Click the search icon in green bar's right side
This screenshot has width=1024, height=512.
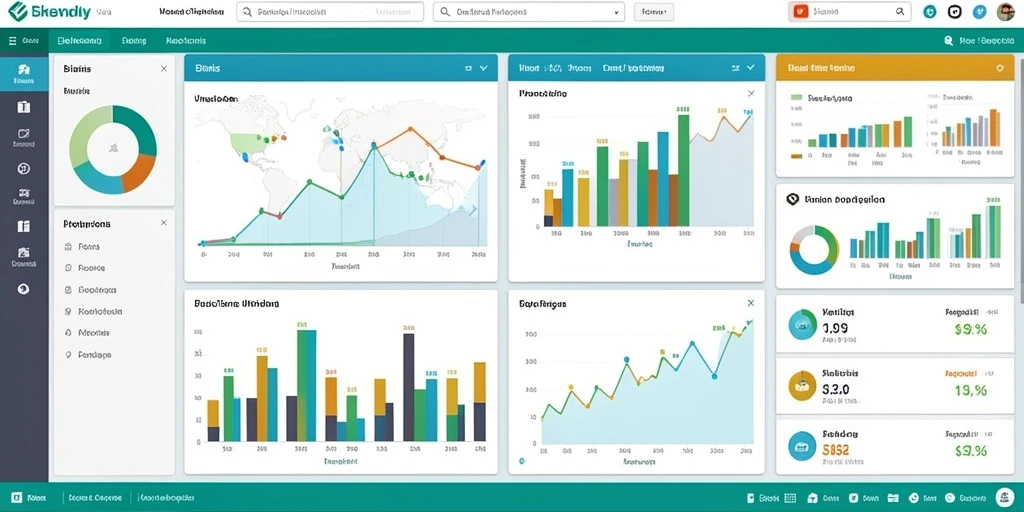coord(949,40)
